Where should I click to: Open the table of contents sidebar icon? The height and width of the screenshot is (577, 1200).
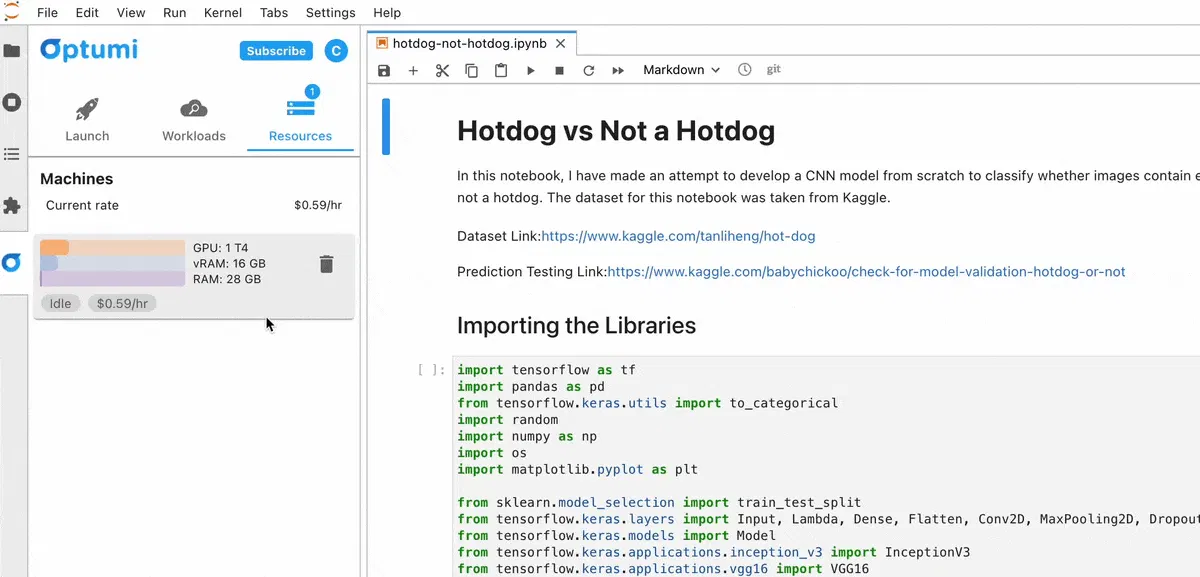pyautogui.click(x=12, y=154)
